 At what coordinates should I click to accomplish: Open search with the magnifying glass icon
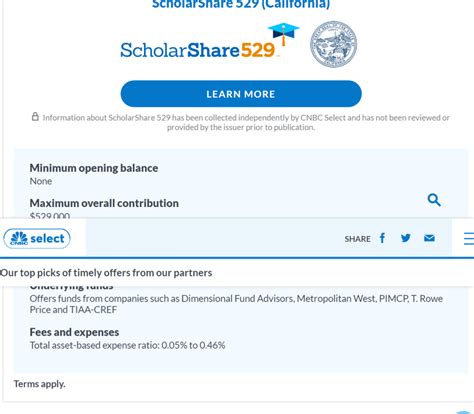[434, 200]
